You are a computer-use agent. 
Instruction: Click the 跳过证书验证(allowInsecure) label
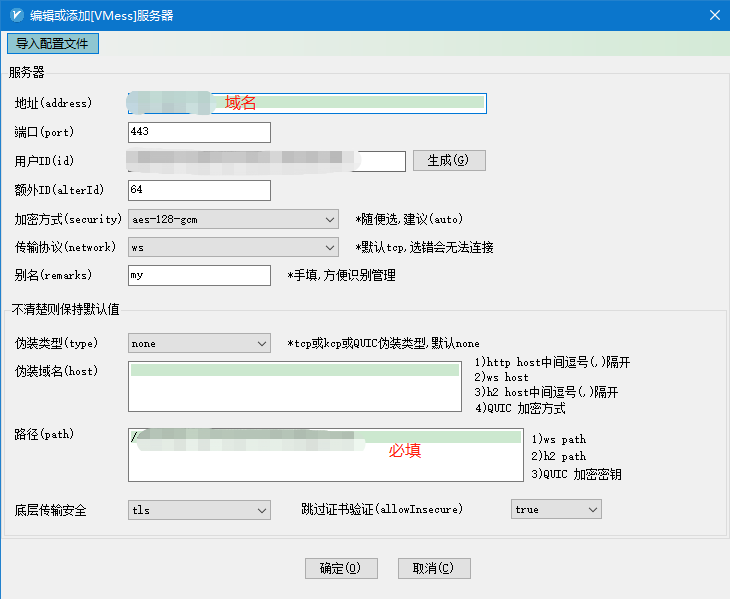pos(382,509)
